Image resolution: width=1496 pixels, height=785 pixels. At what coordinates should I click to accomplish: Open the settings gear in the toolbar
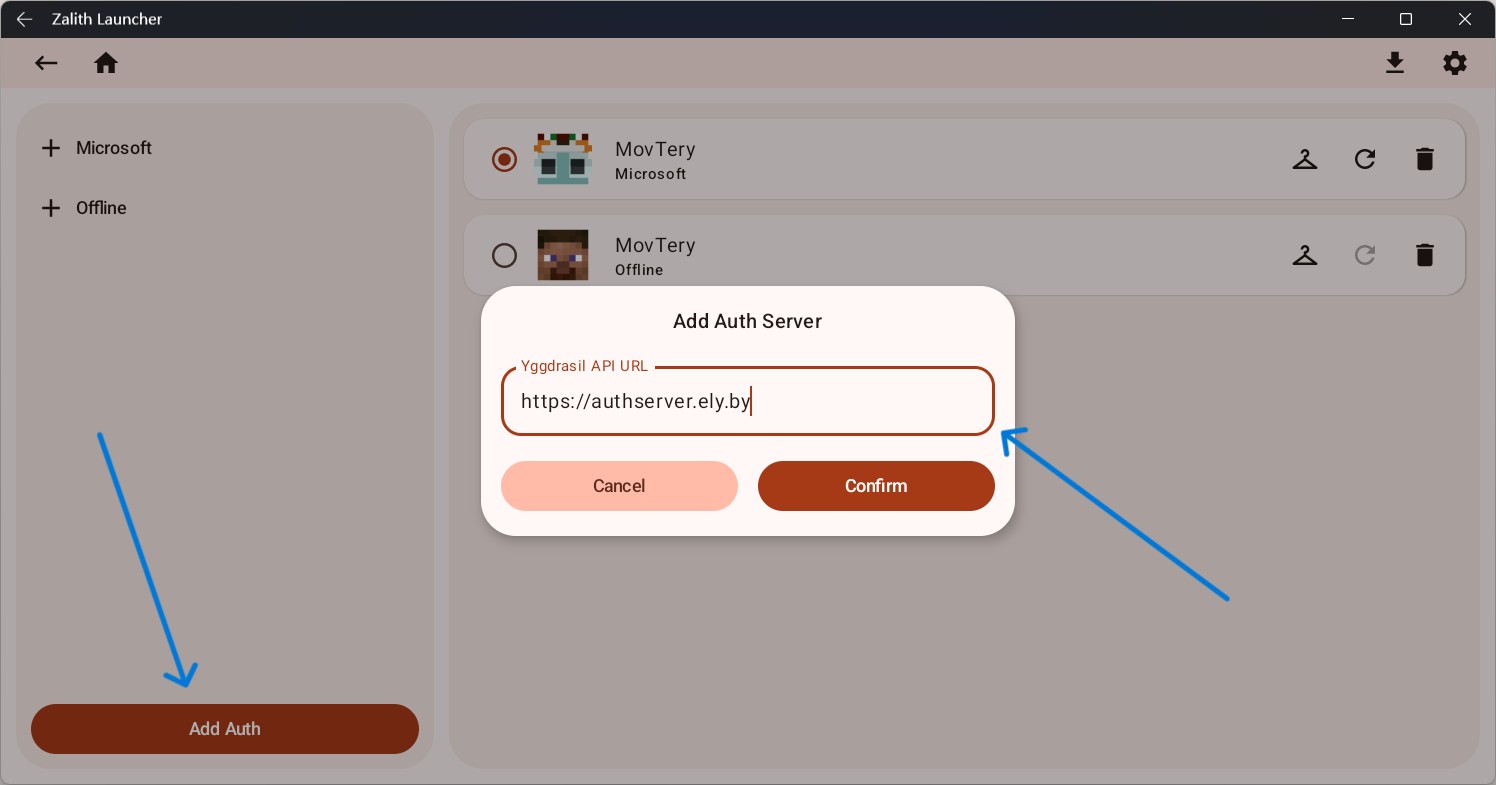tap(1454, 62)
